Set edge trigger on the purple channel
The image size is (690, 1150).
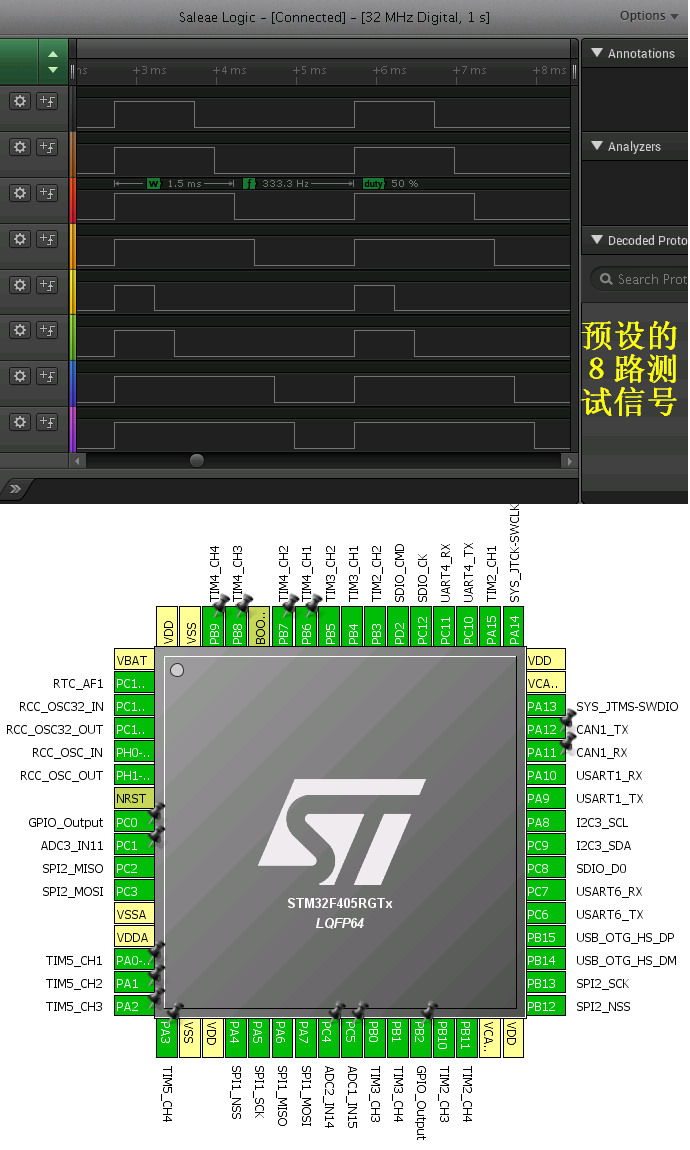(47, 422)
